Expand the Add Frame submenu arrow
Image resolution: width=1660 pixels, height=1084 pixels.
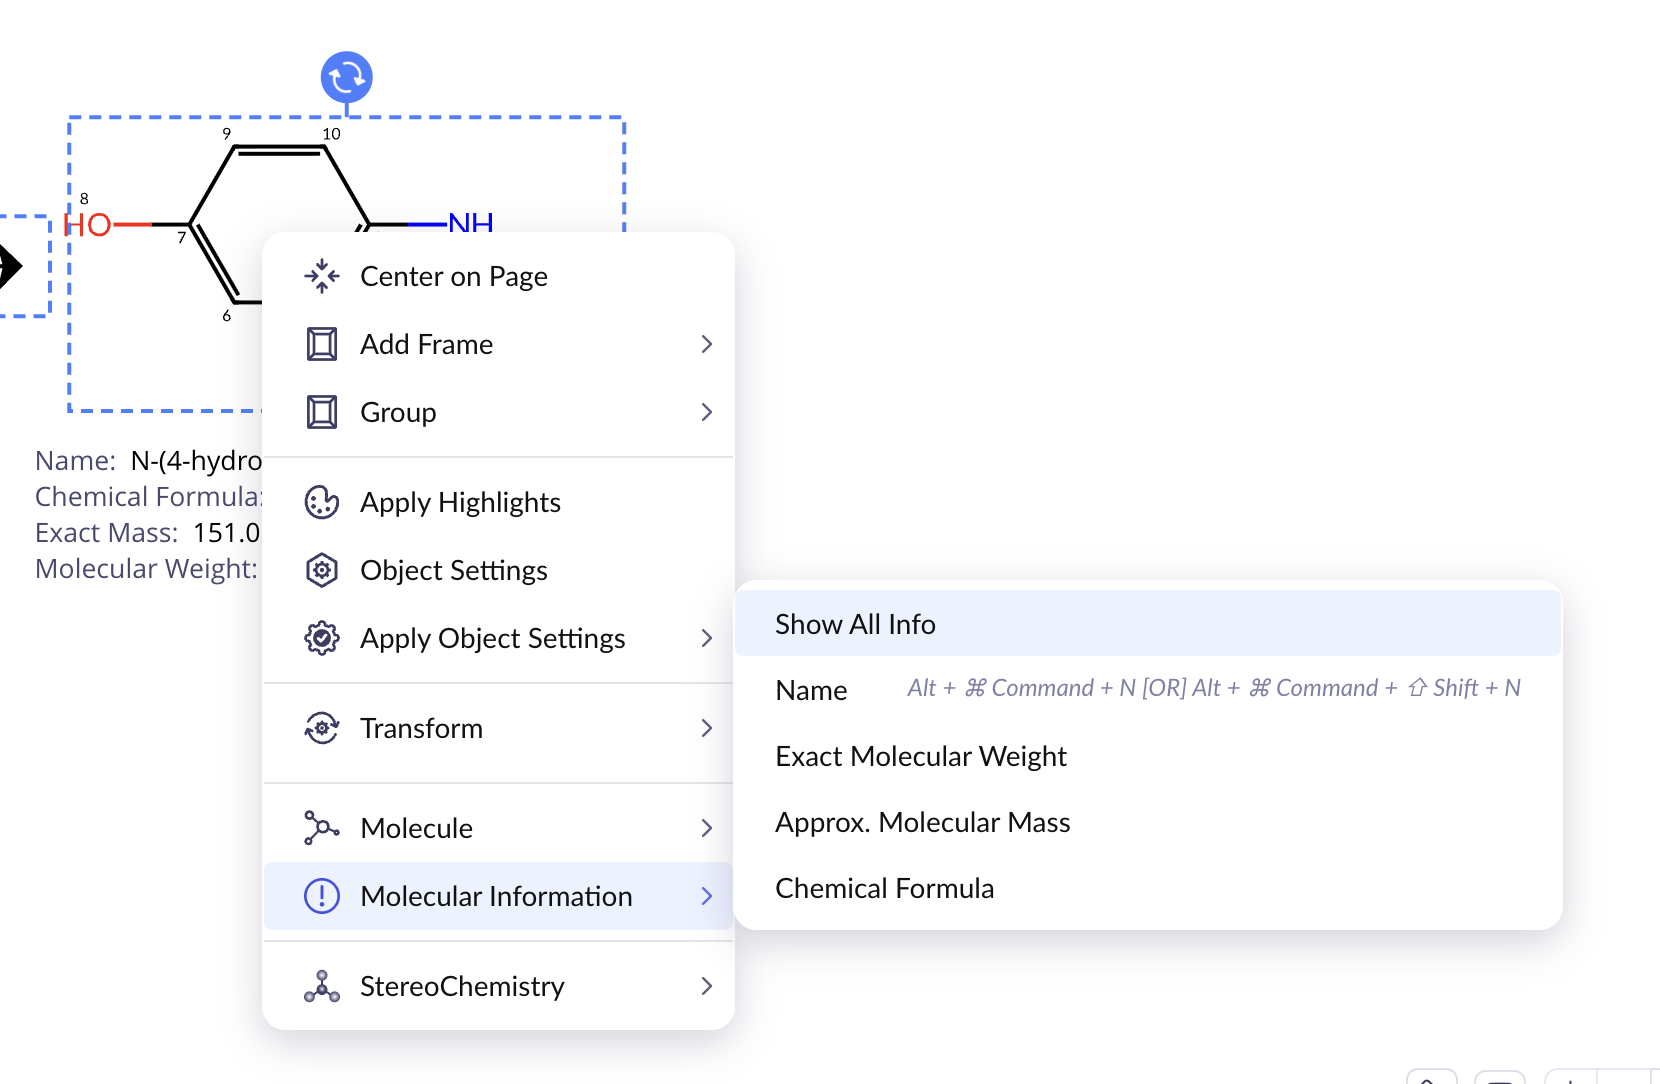pos(707,344)
